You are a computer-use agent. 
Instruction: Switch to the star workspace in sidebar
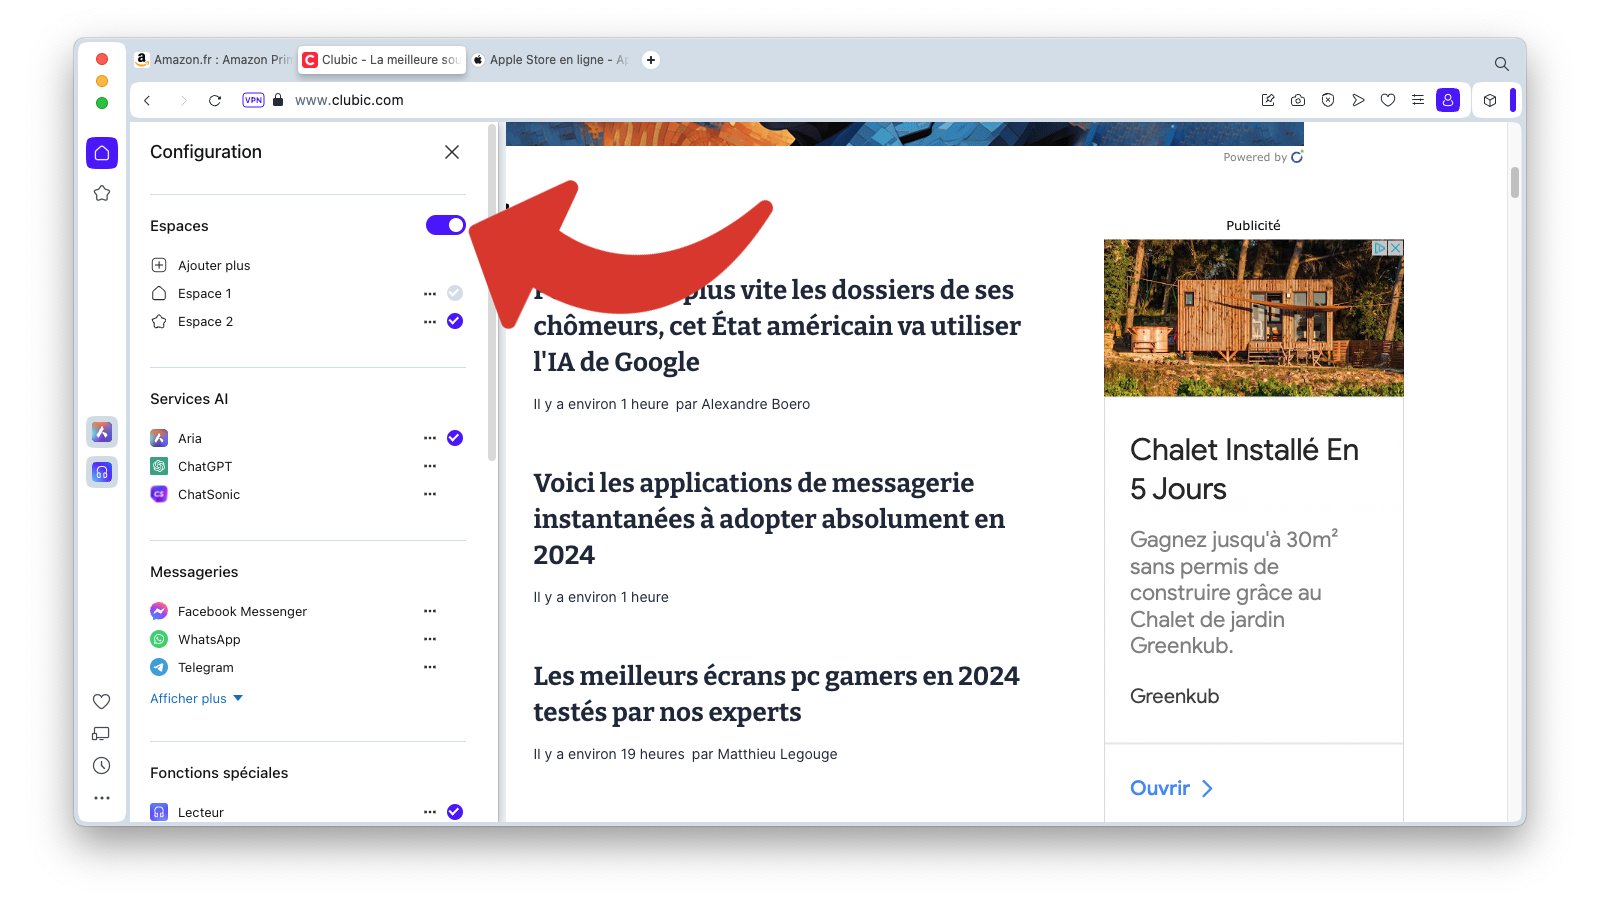point(102,193)
